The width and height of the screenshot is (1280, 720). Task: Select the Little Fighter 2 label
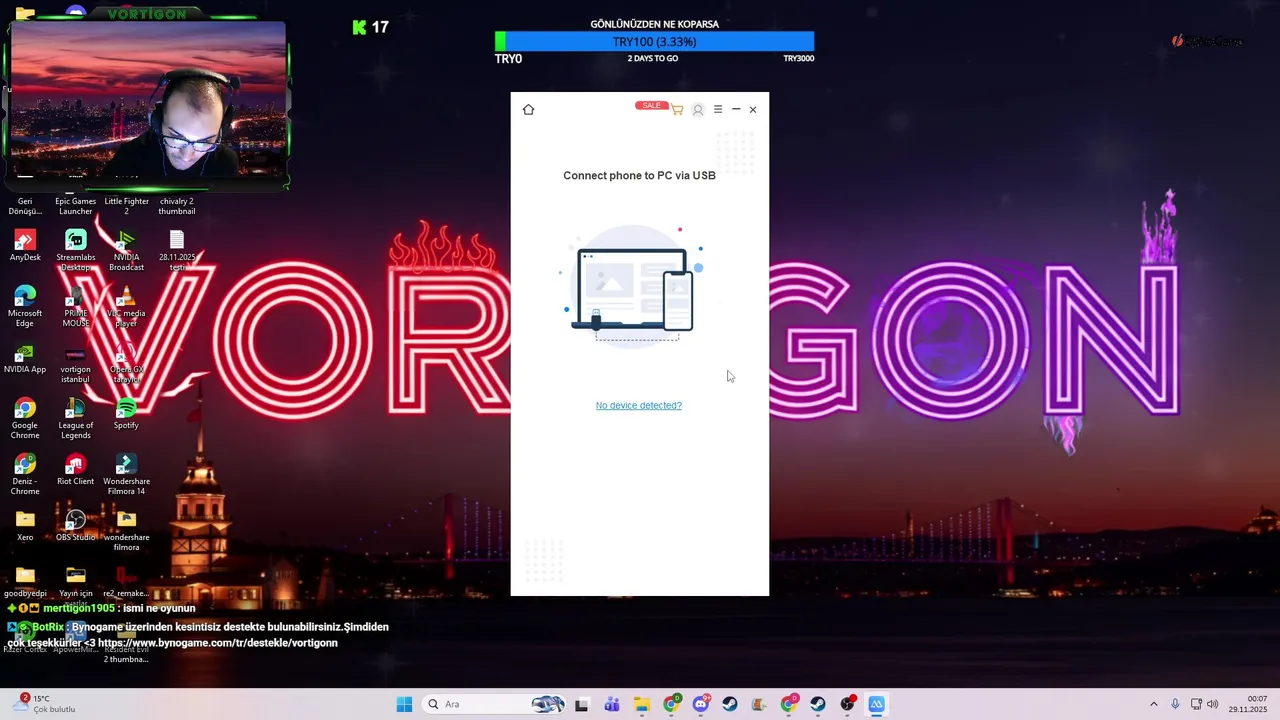pyautogui.click(x=126, y=206)
